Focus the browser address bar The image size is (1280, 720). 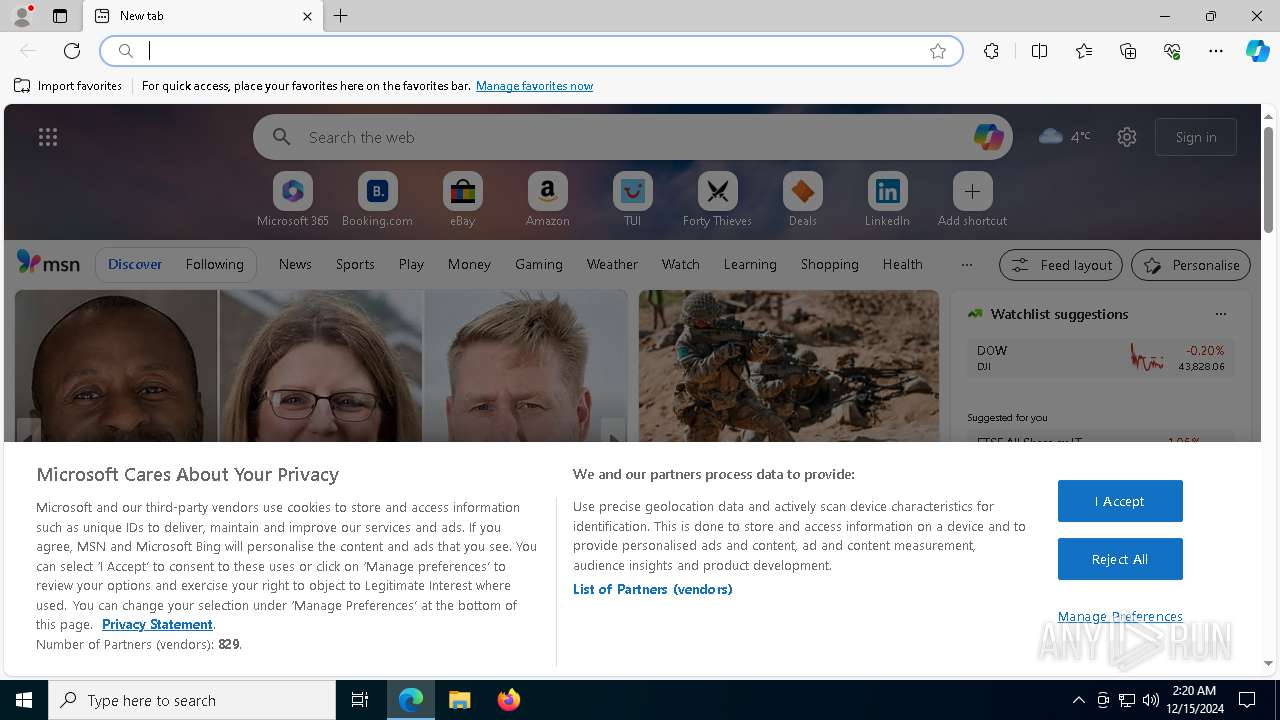click(530, 51)
